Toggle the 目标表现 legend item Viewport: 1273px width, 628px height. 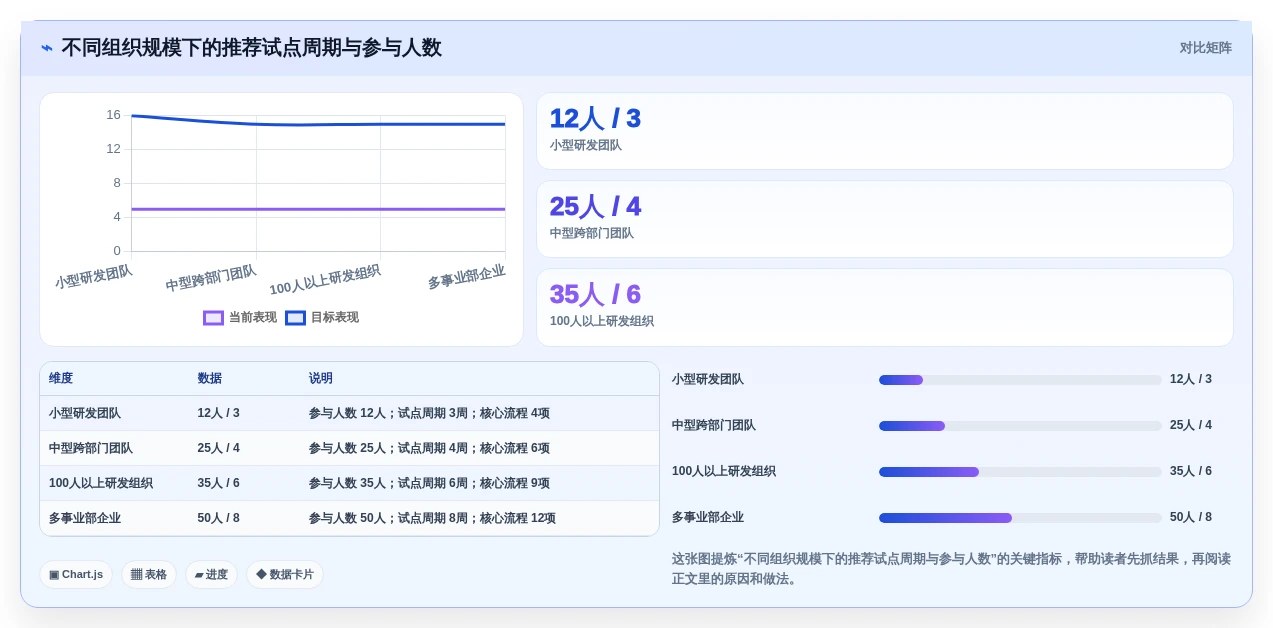click(x=322, y=318)
